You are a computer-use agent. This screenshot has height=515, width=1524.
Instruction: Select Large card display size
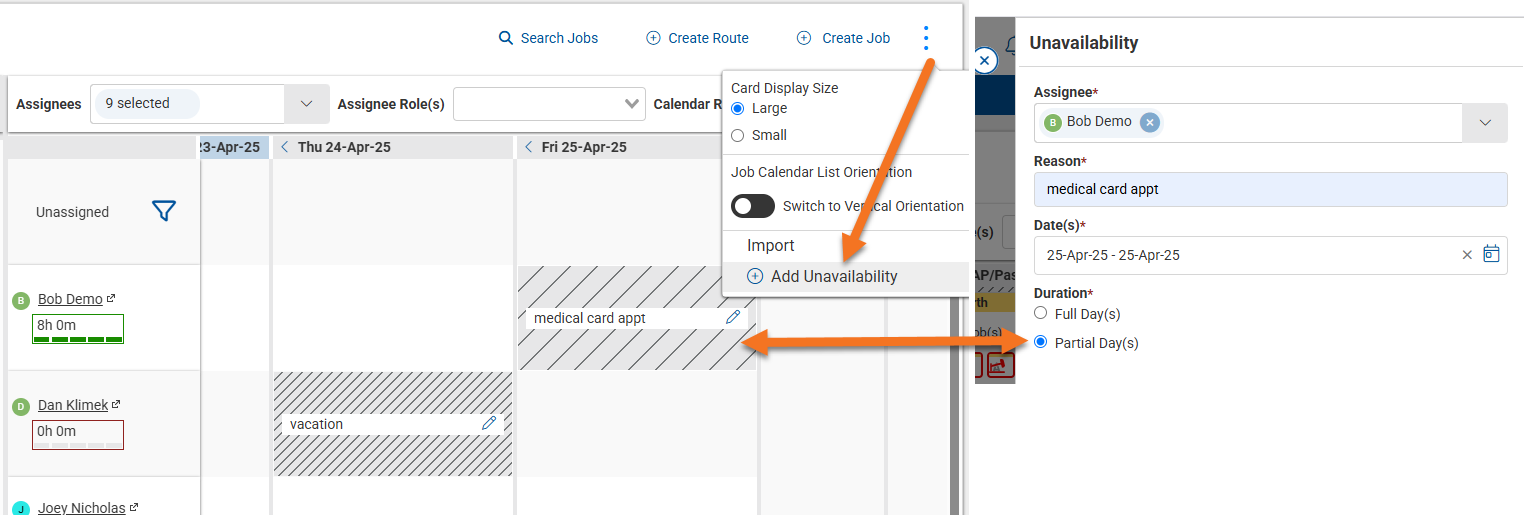coord(738,108)
